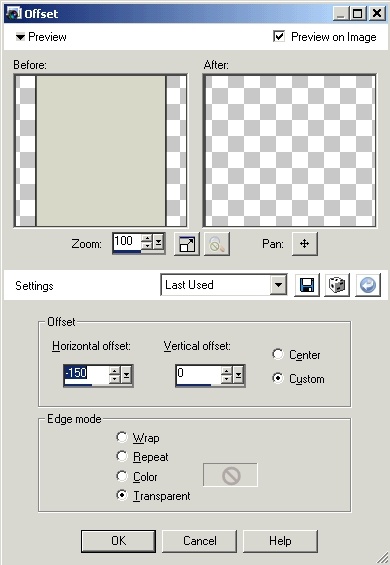This screenshot has width=390, height=565.
Task: Click the Help button
Action: tap(280, 541)
